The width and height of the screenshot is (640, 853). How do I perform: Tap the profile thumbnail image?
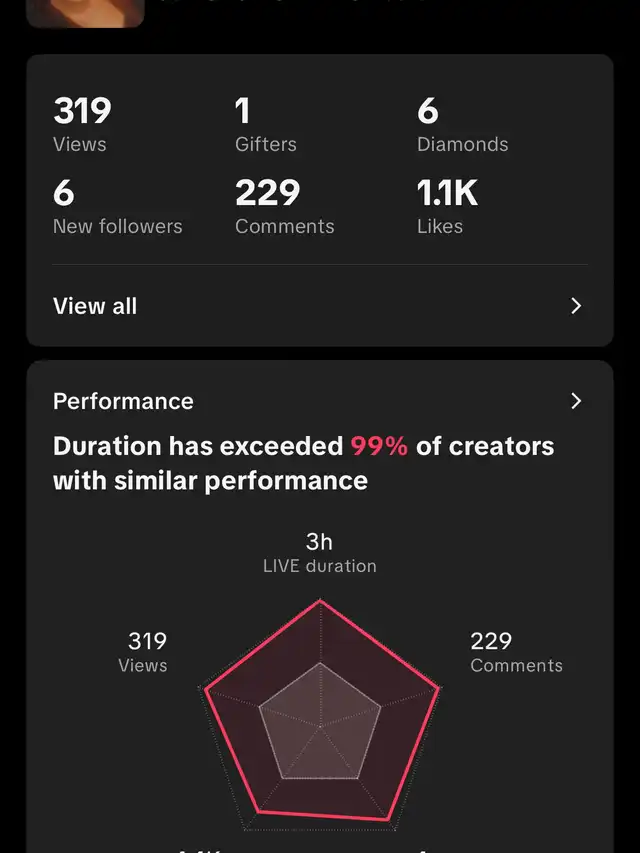point(85,13)
